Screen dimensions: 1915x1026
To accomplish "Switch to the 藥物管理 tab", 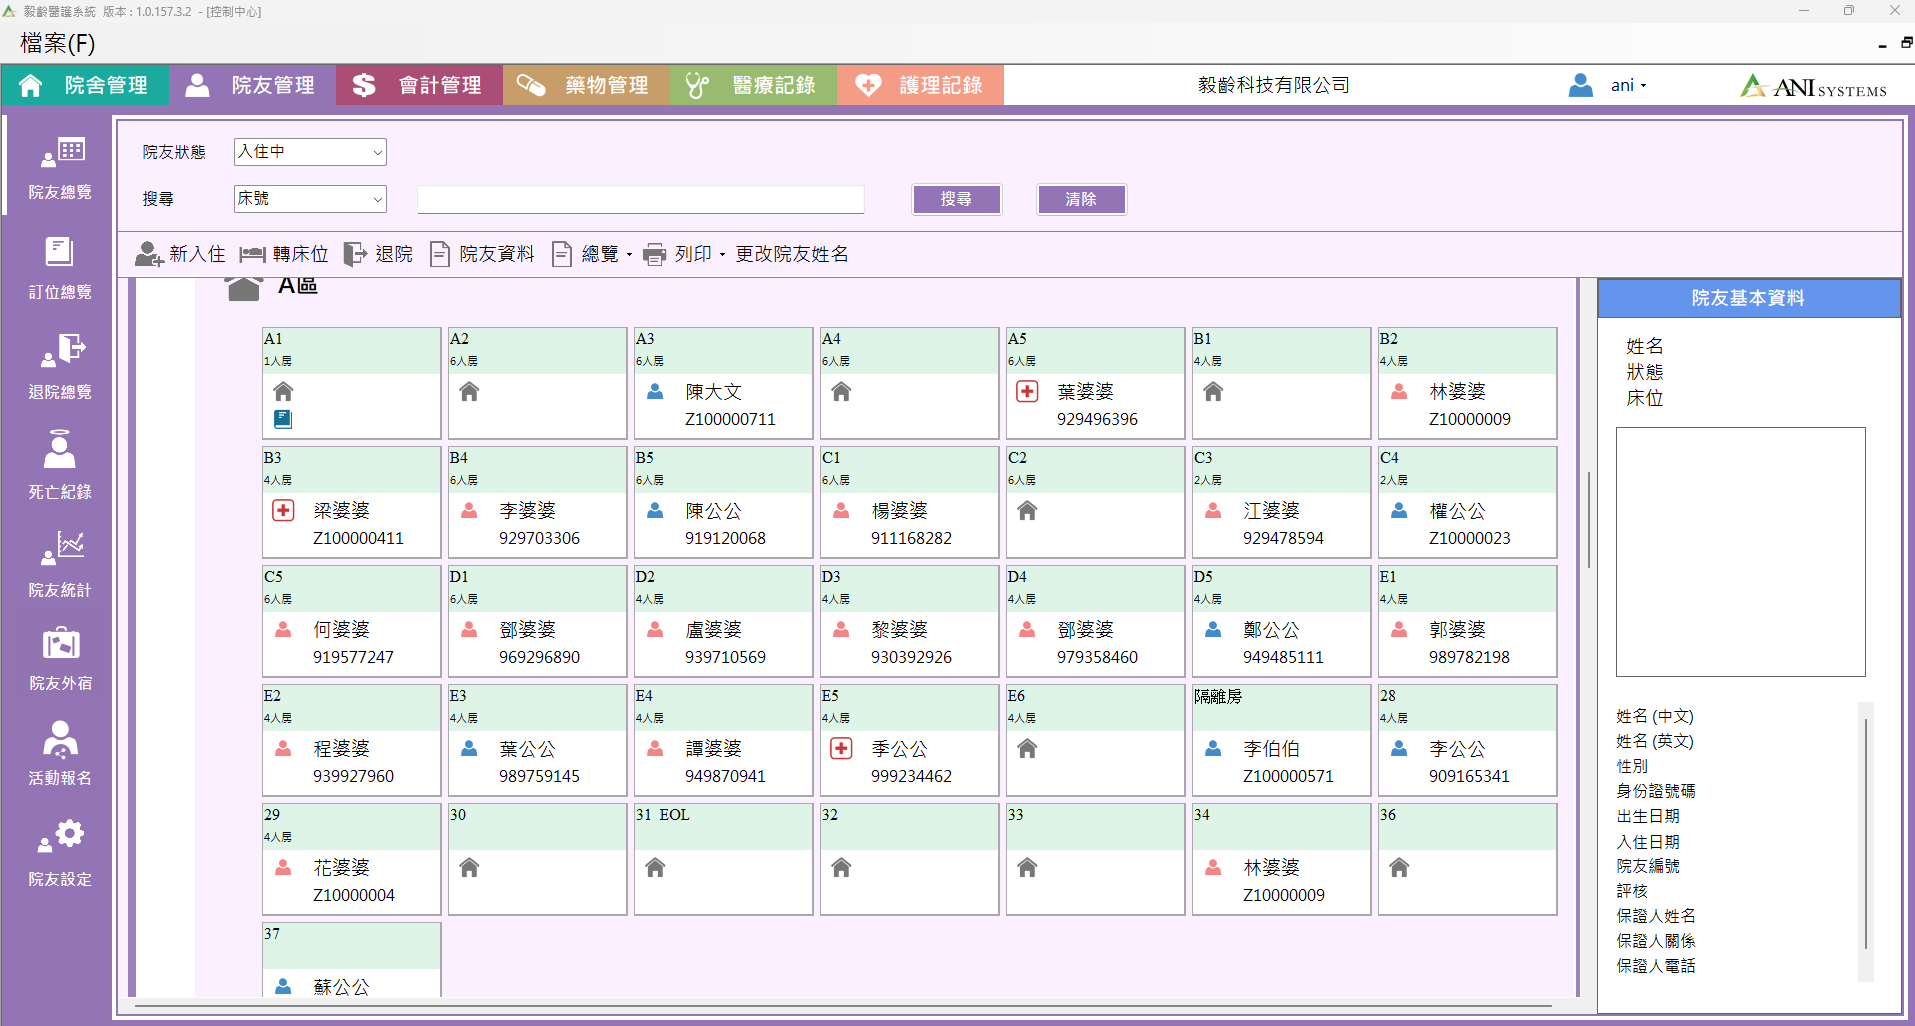I will coord(586,86).
